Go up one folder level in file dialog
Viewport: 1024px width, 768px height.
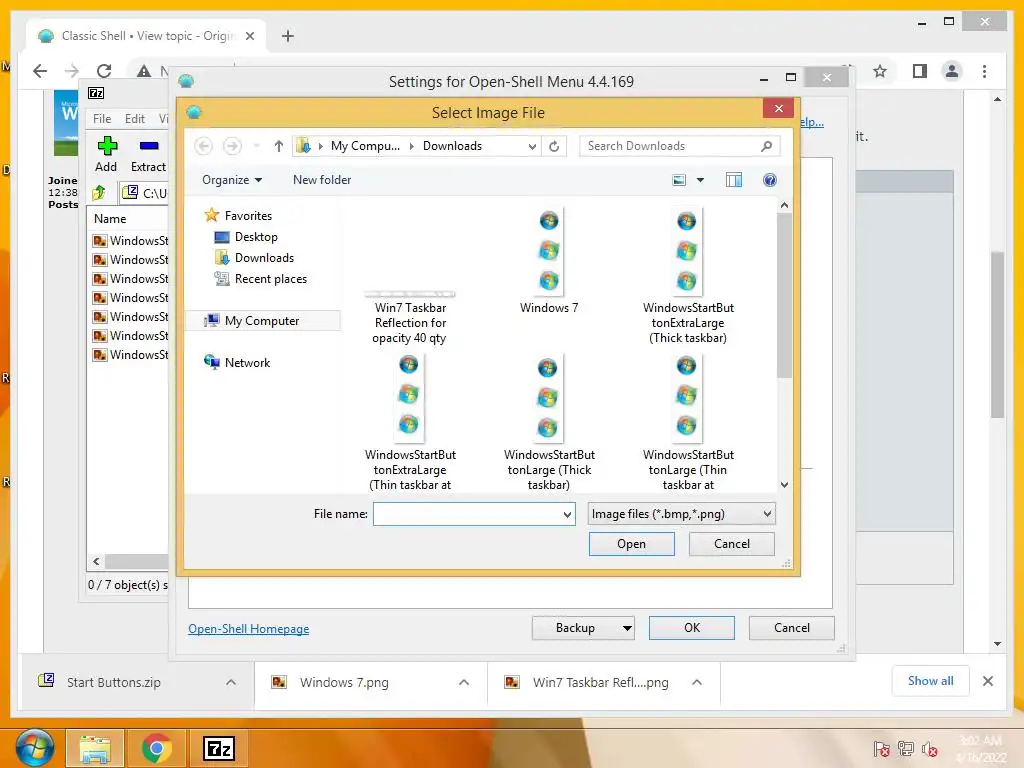[279, 146]
